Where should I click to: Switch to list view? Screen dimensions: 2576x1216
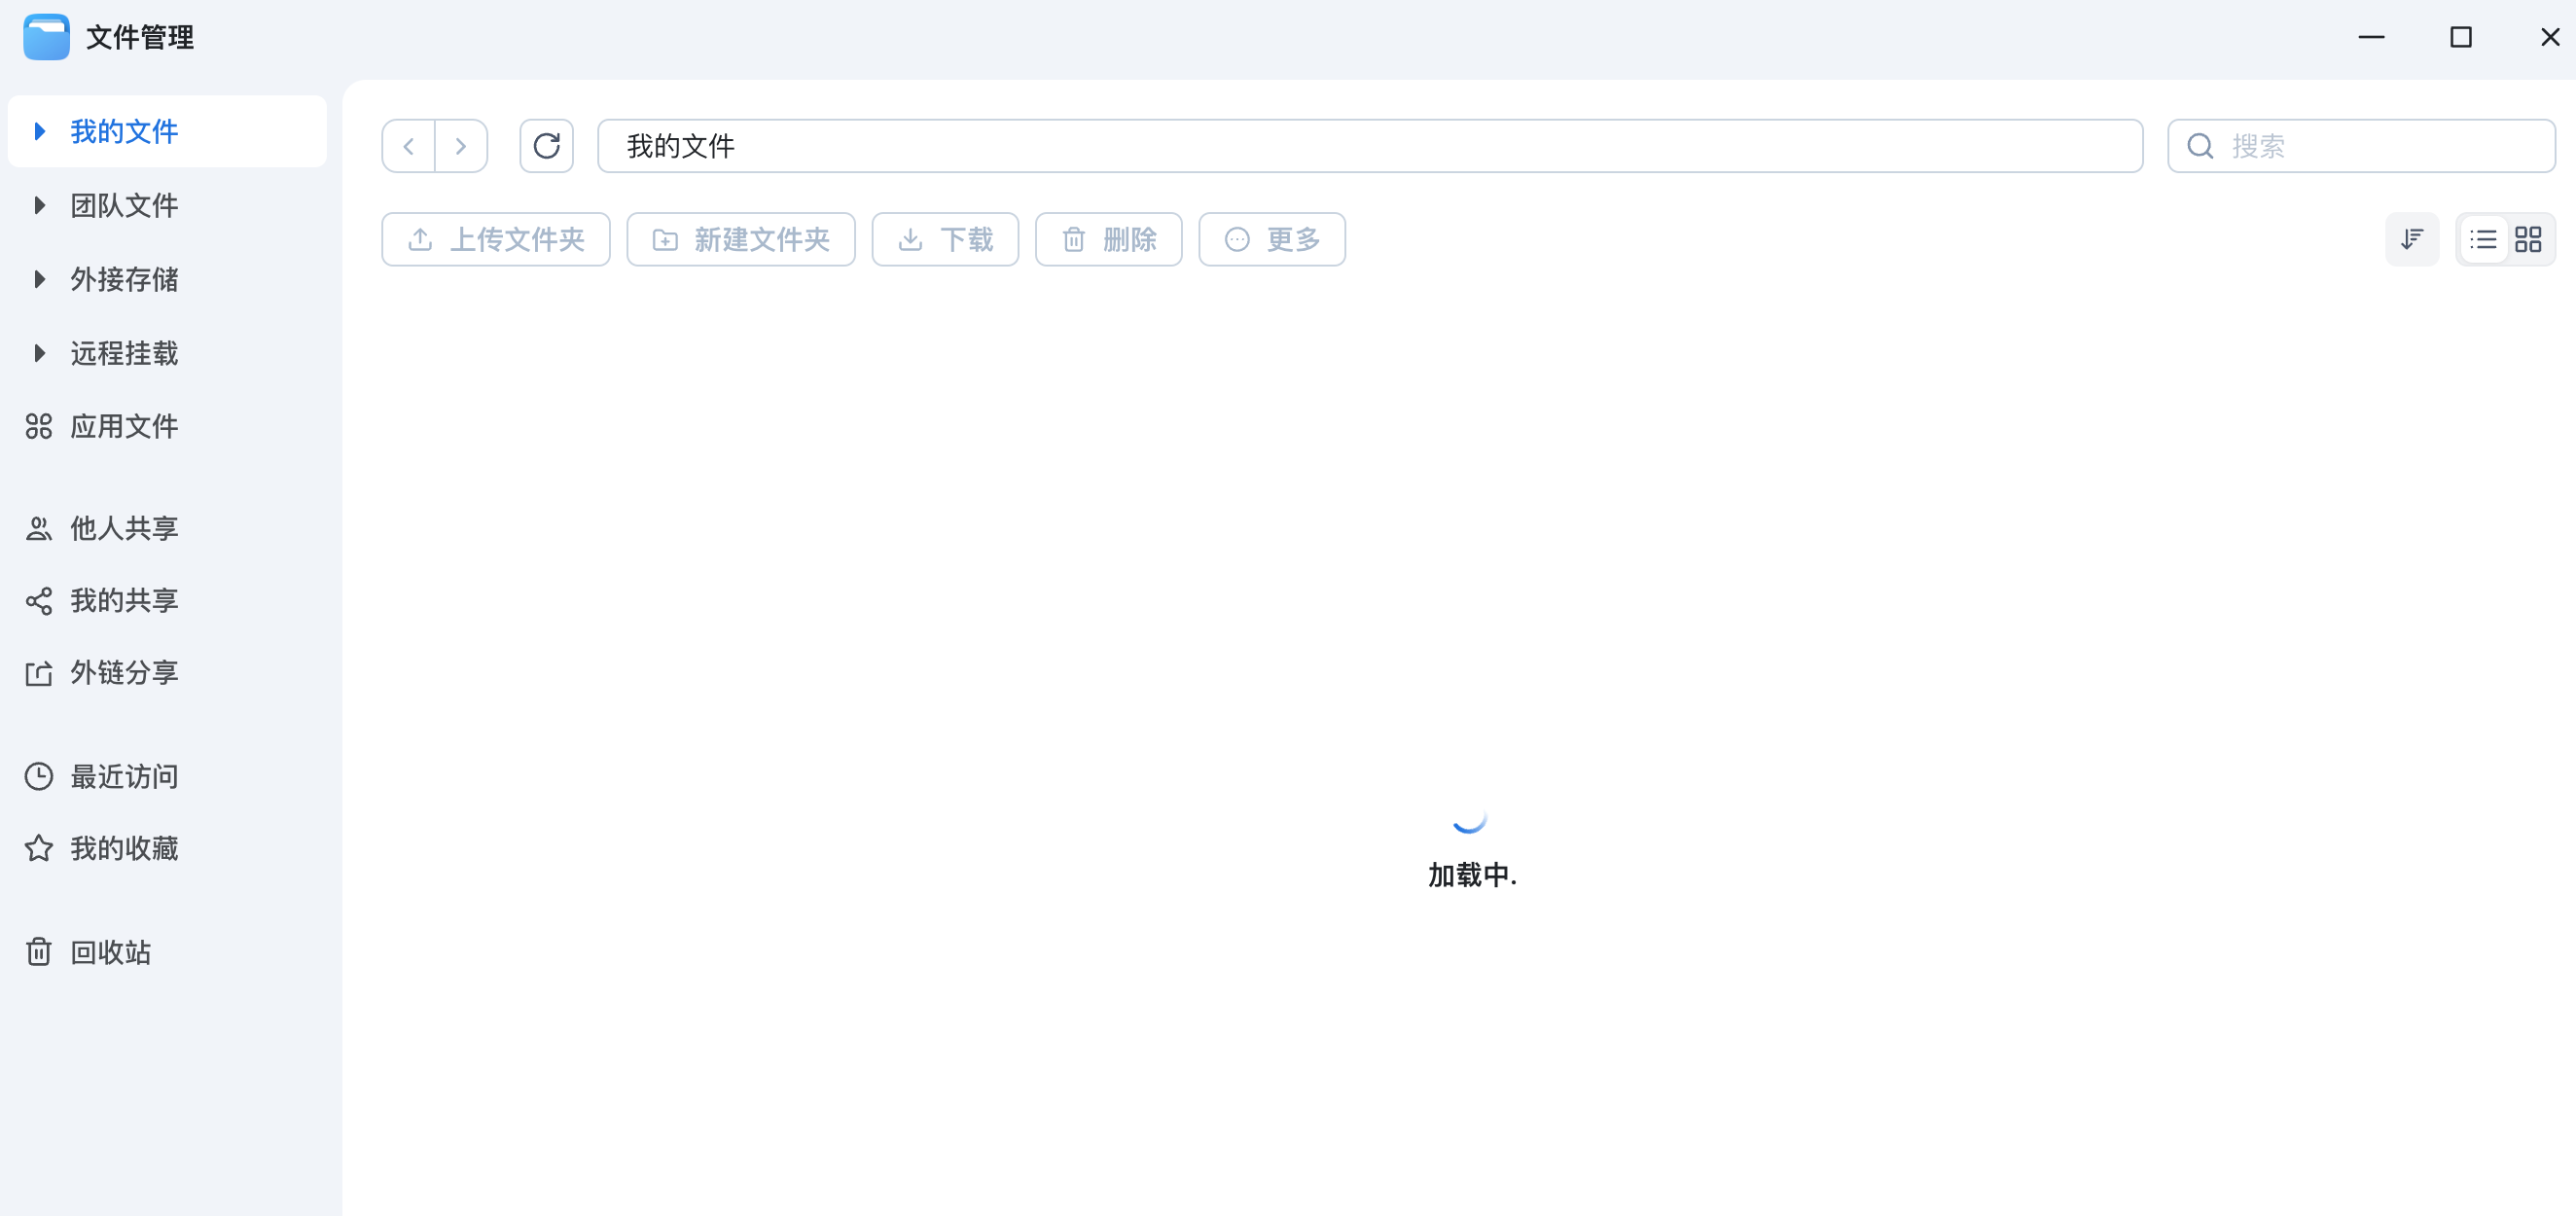(x=2482, y=239)
